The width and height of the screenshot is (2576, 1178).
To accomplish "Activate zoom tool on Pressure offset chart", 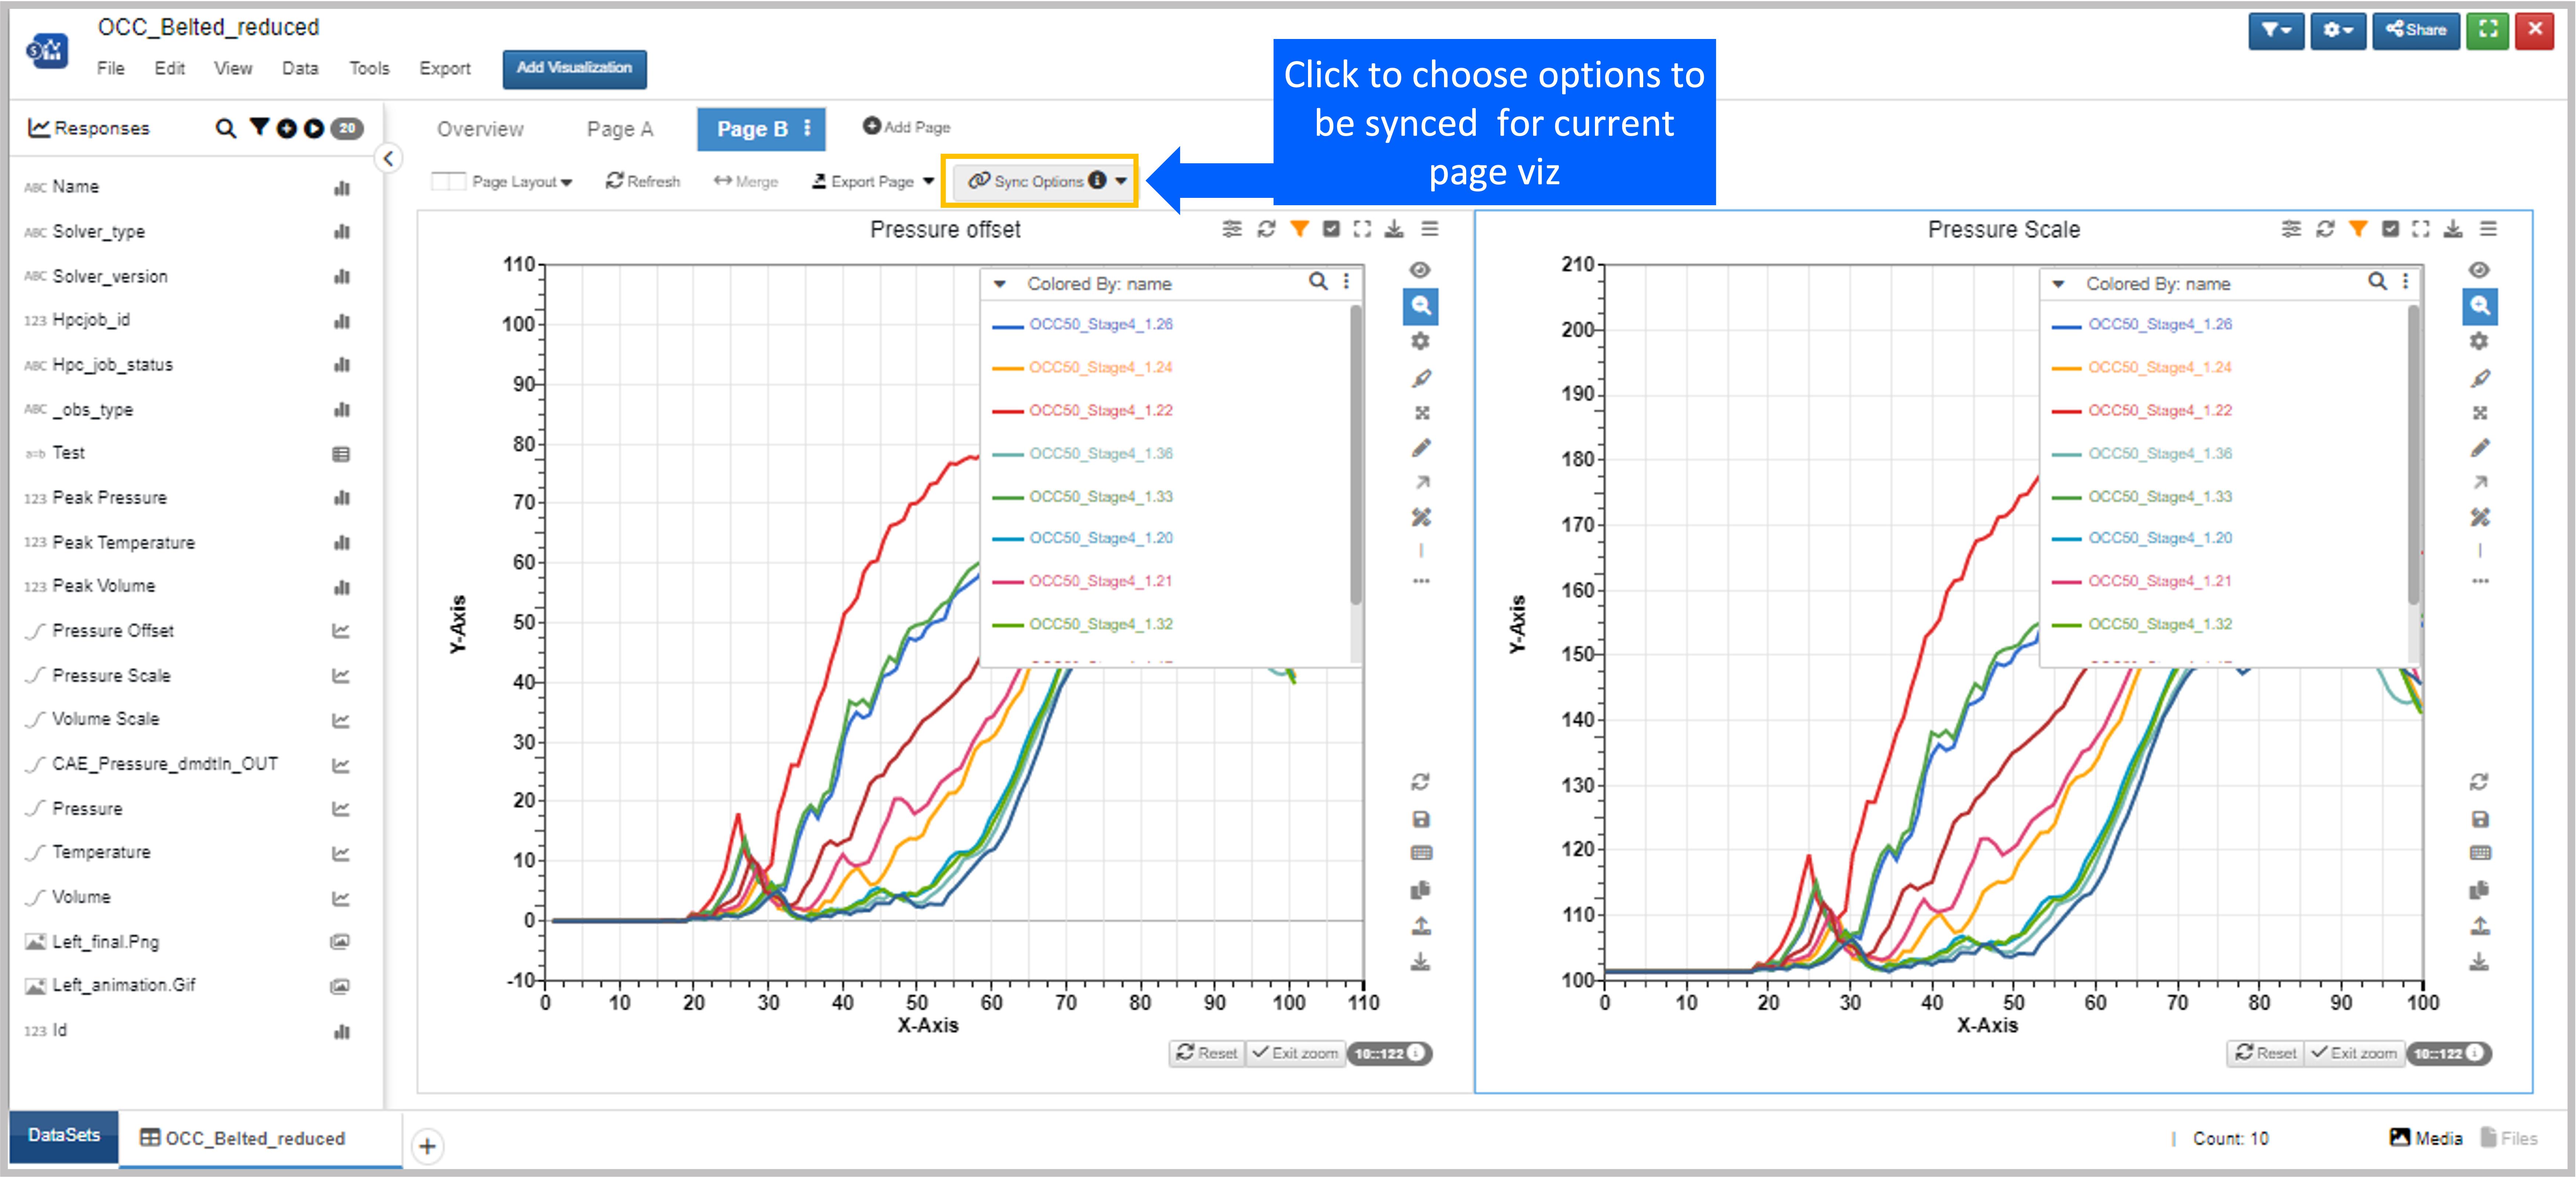I will click(x=1421, y=306).
